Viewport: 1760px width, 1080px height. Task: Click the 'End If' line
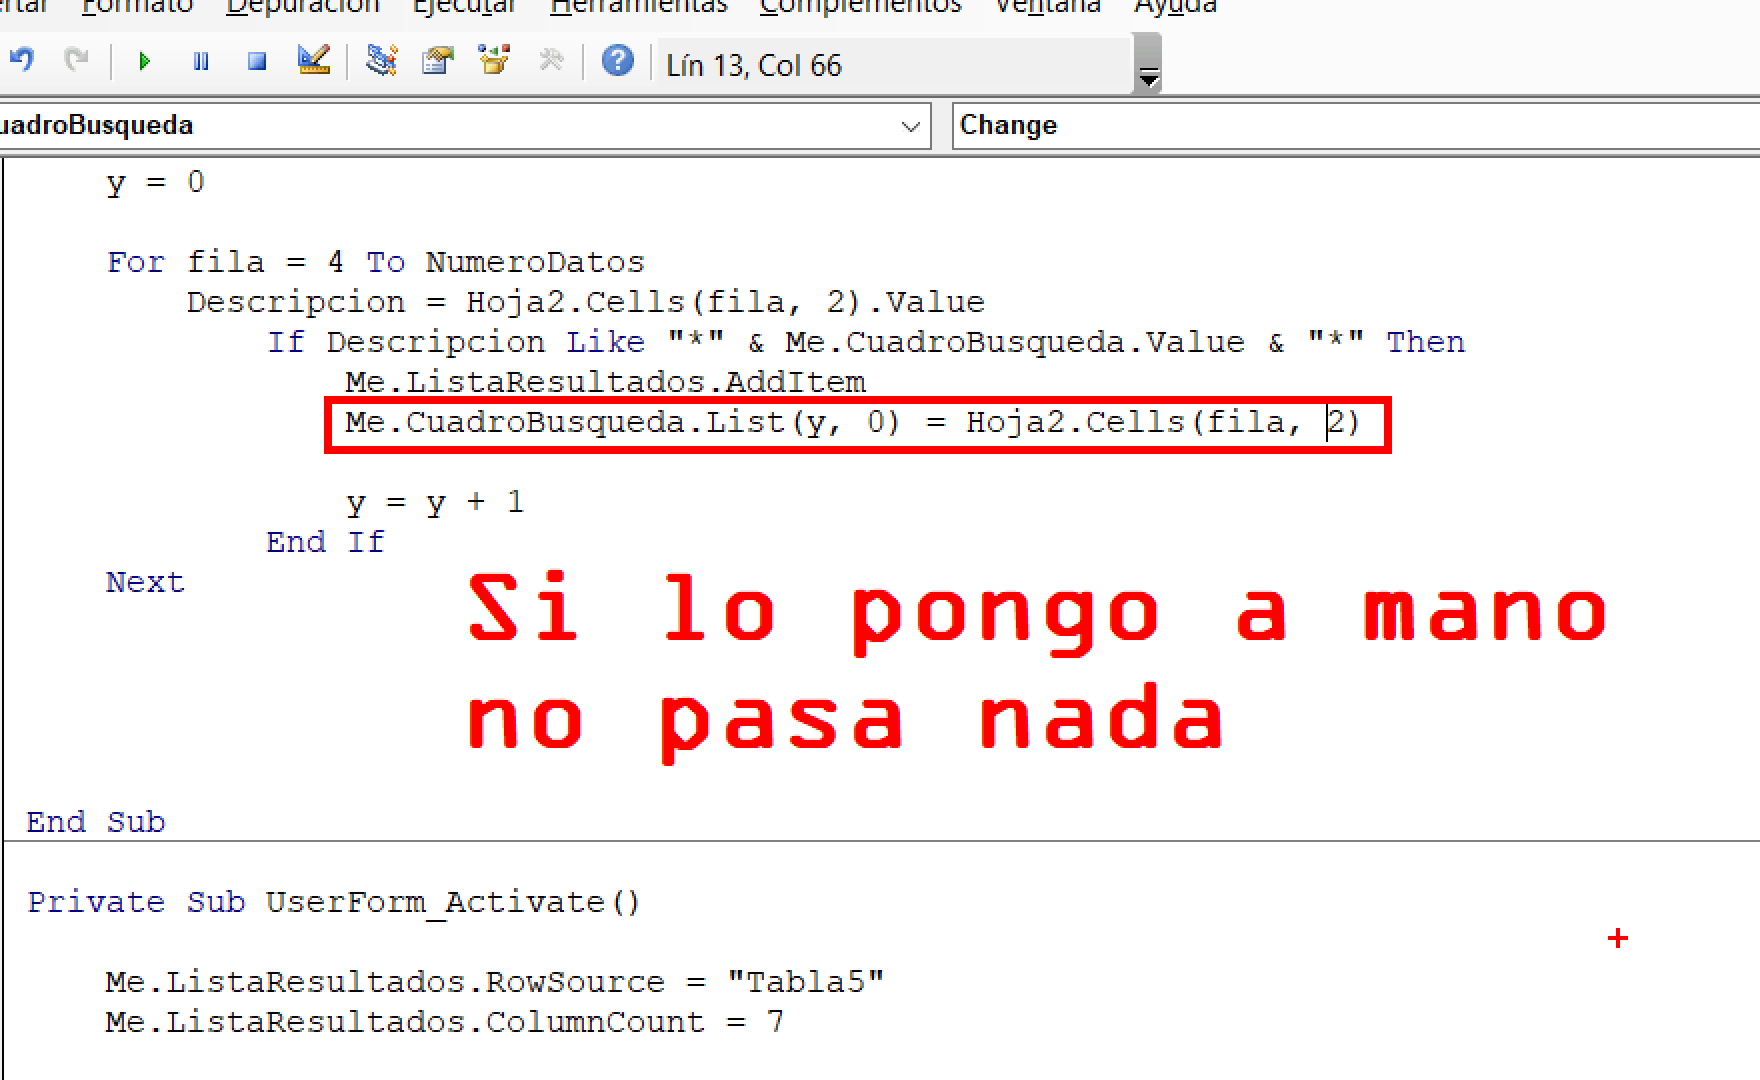coord(325,543)
